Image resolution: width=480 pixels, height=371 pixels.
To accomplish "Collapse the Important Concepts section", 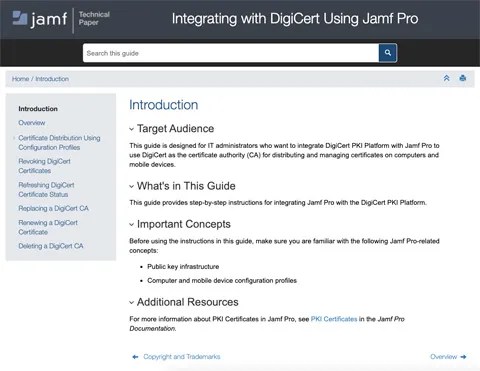I will [132, 225].
